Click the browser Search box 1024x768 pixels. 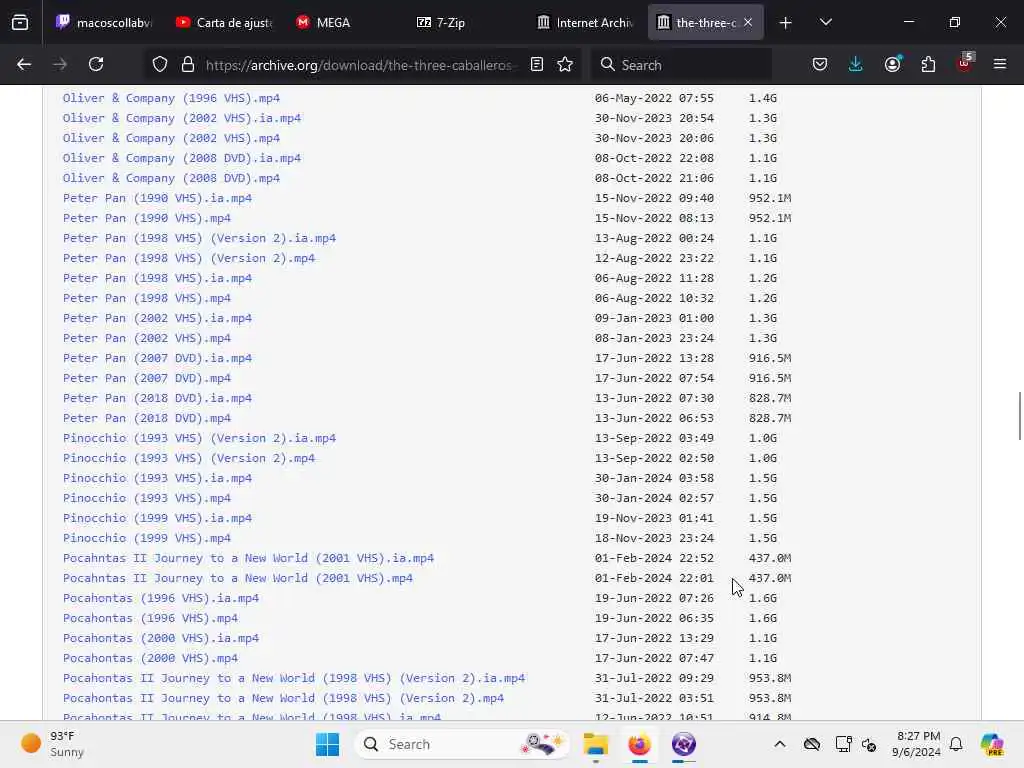click(682, 65)
